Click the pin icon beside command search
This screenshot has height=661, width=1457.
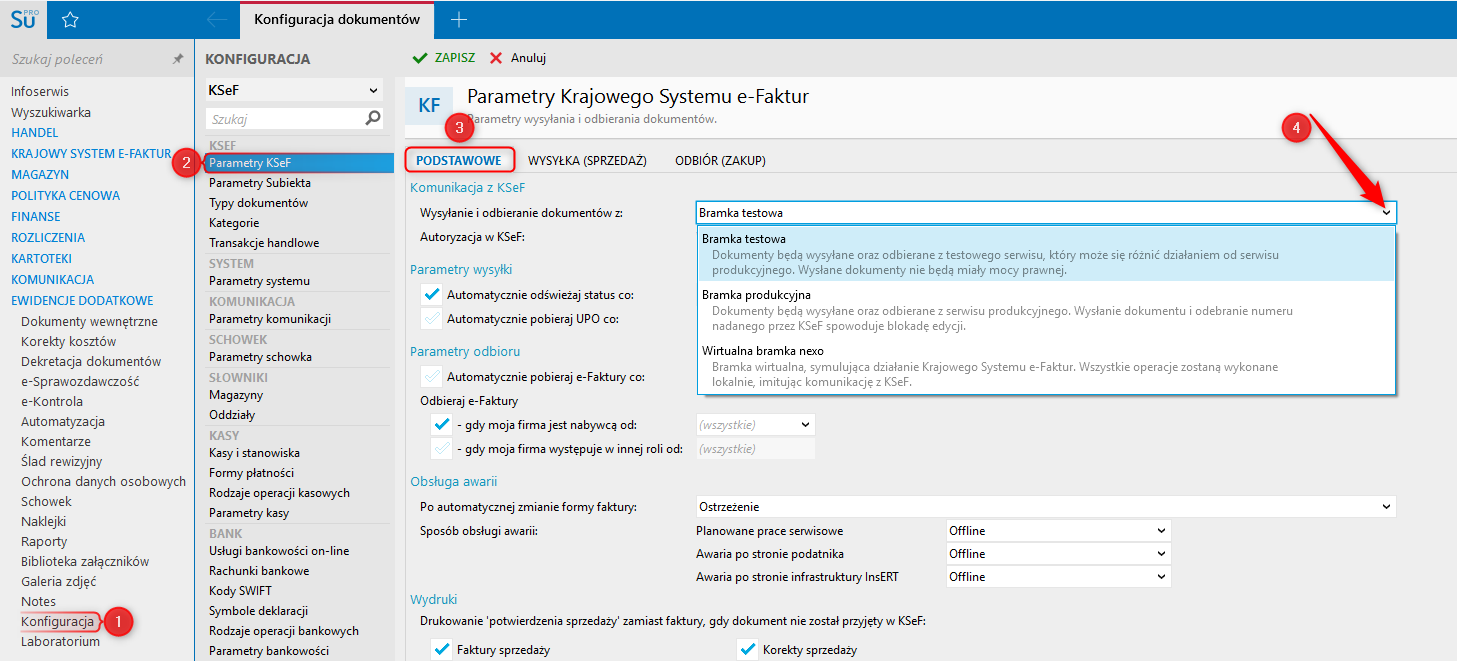tap(178, 60)
